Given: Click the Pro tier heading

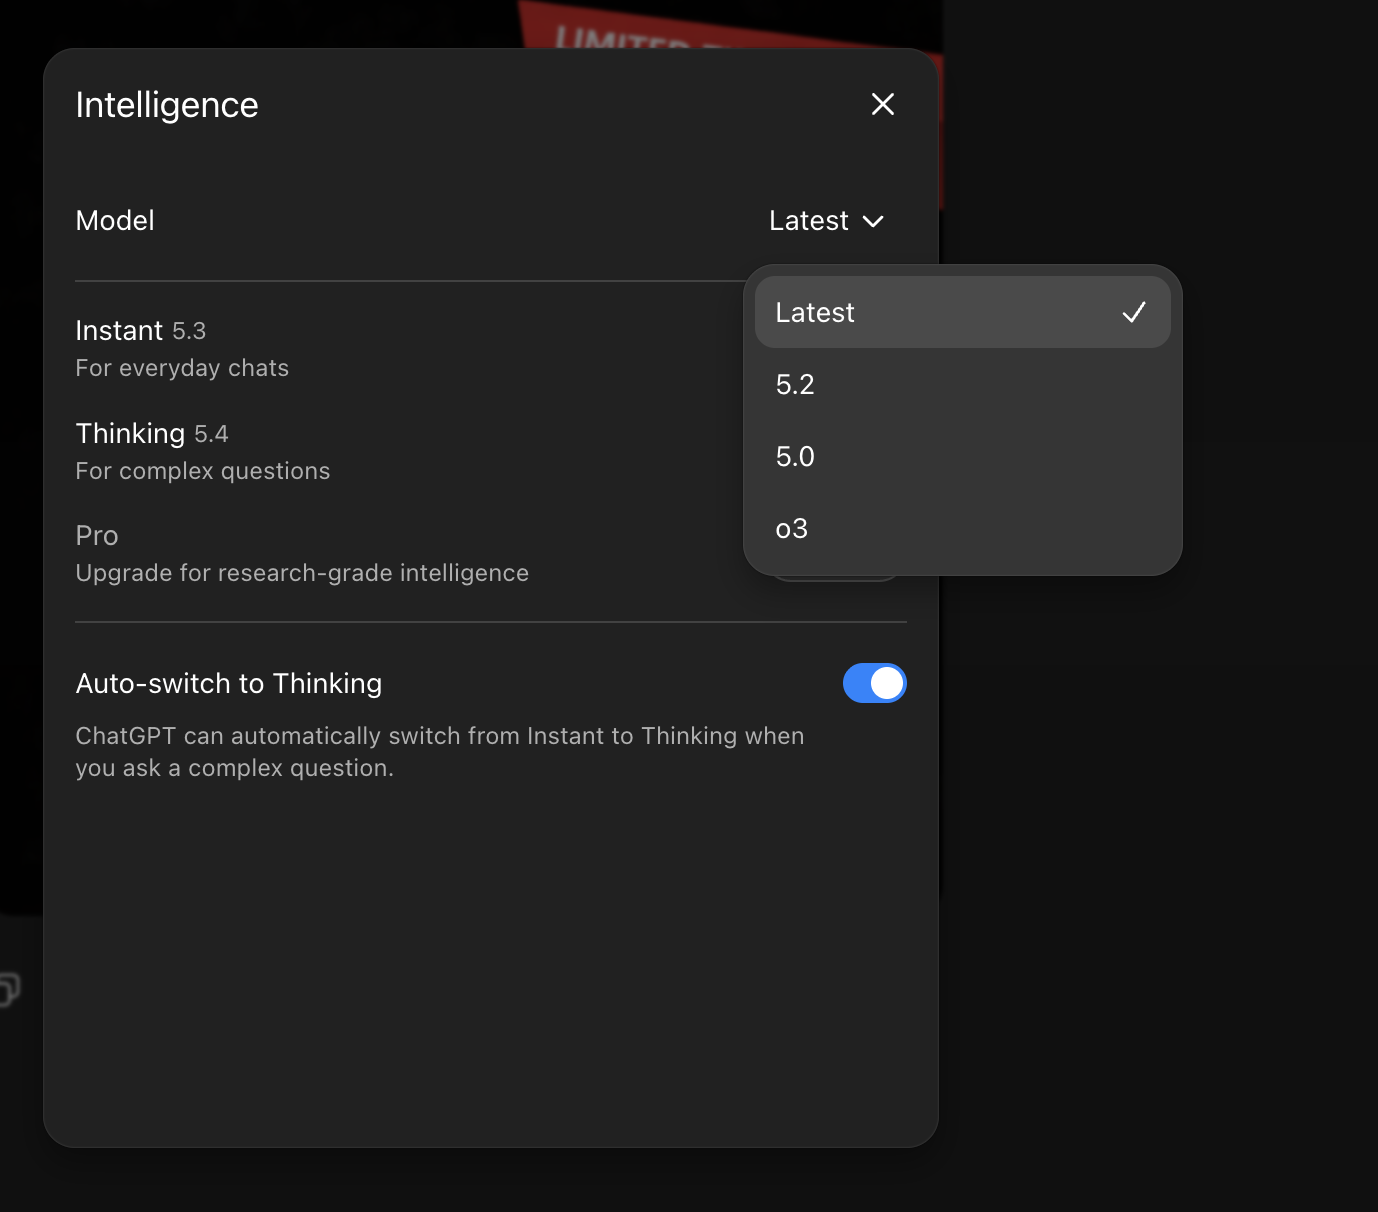Looking at the screenshot, I should [x=97, y=536].
